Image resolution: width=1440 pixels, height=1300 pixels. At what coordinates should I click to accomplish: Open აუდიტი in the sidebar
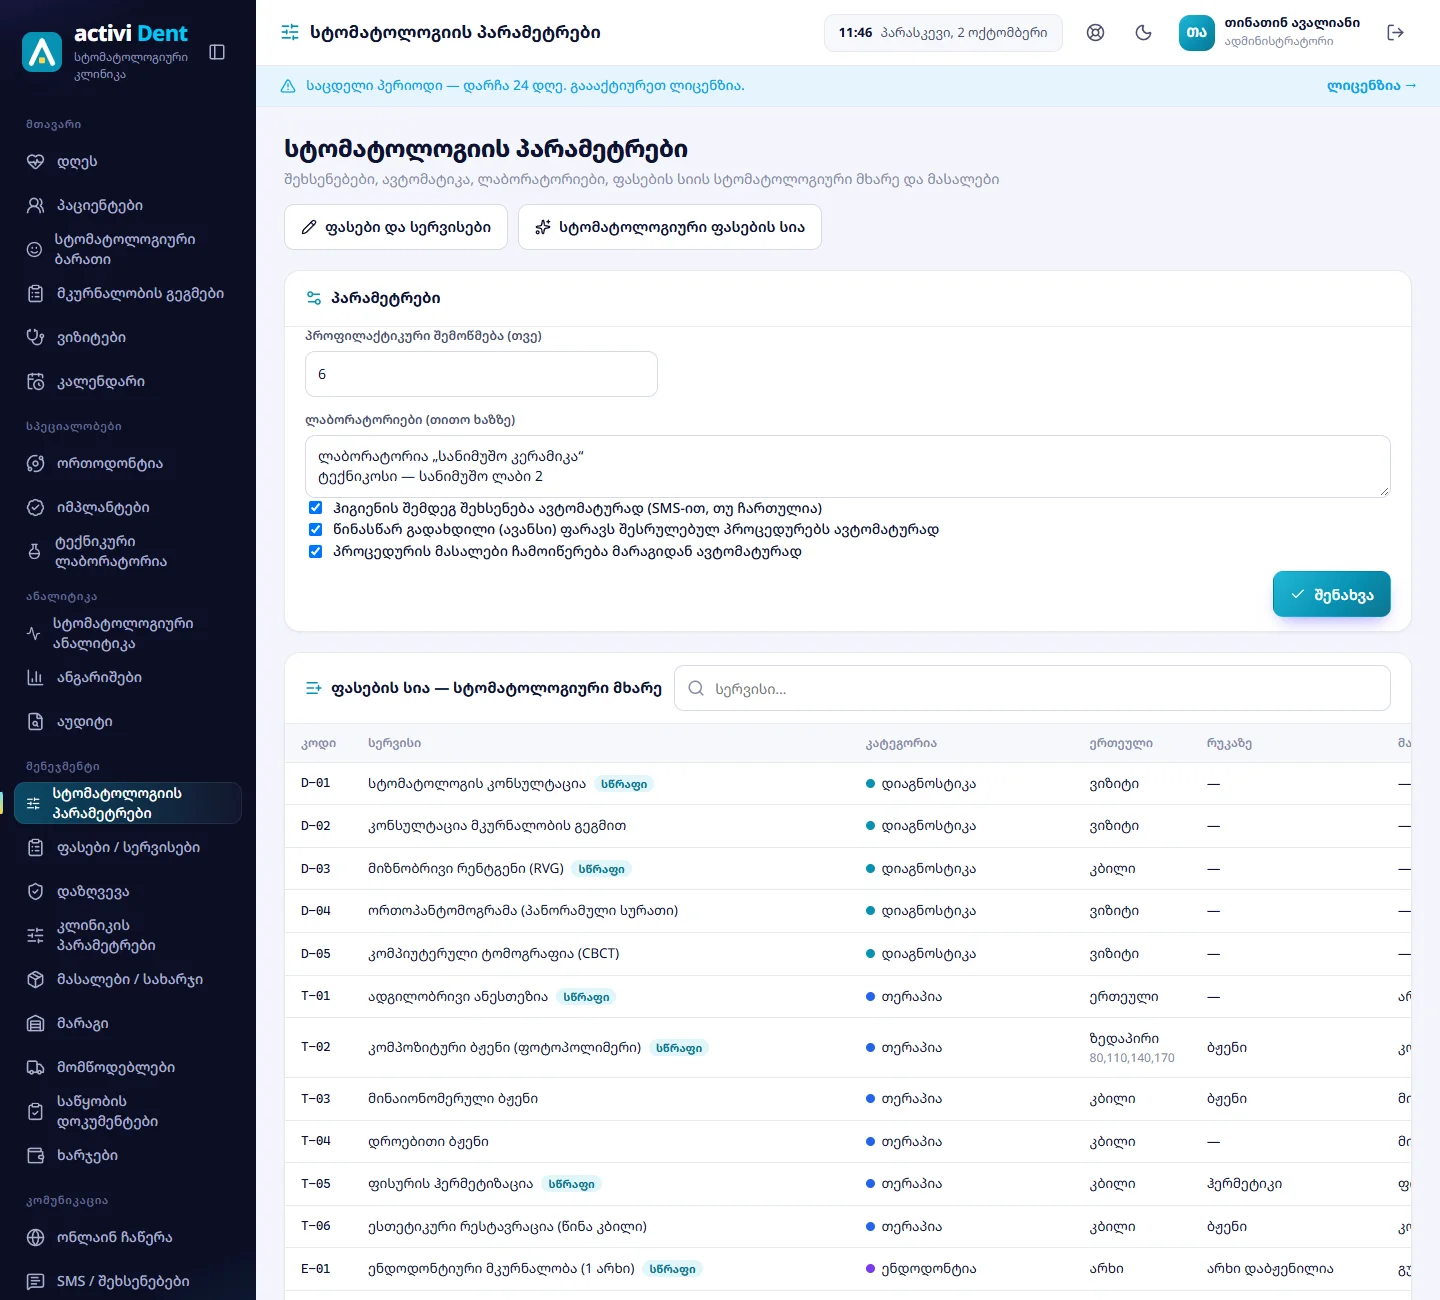coord(128,721)
